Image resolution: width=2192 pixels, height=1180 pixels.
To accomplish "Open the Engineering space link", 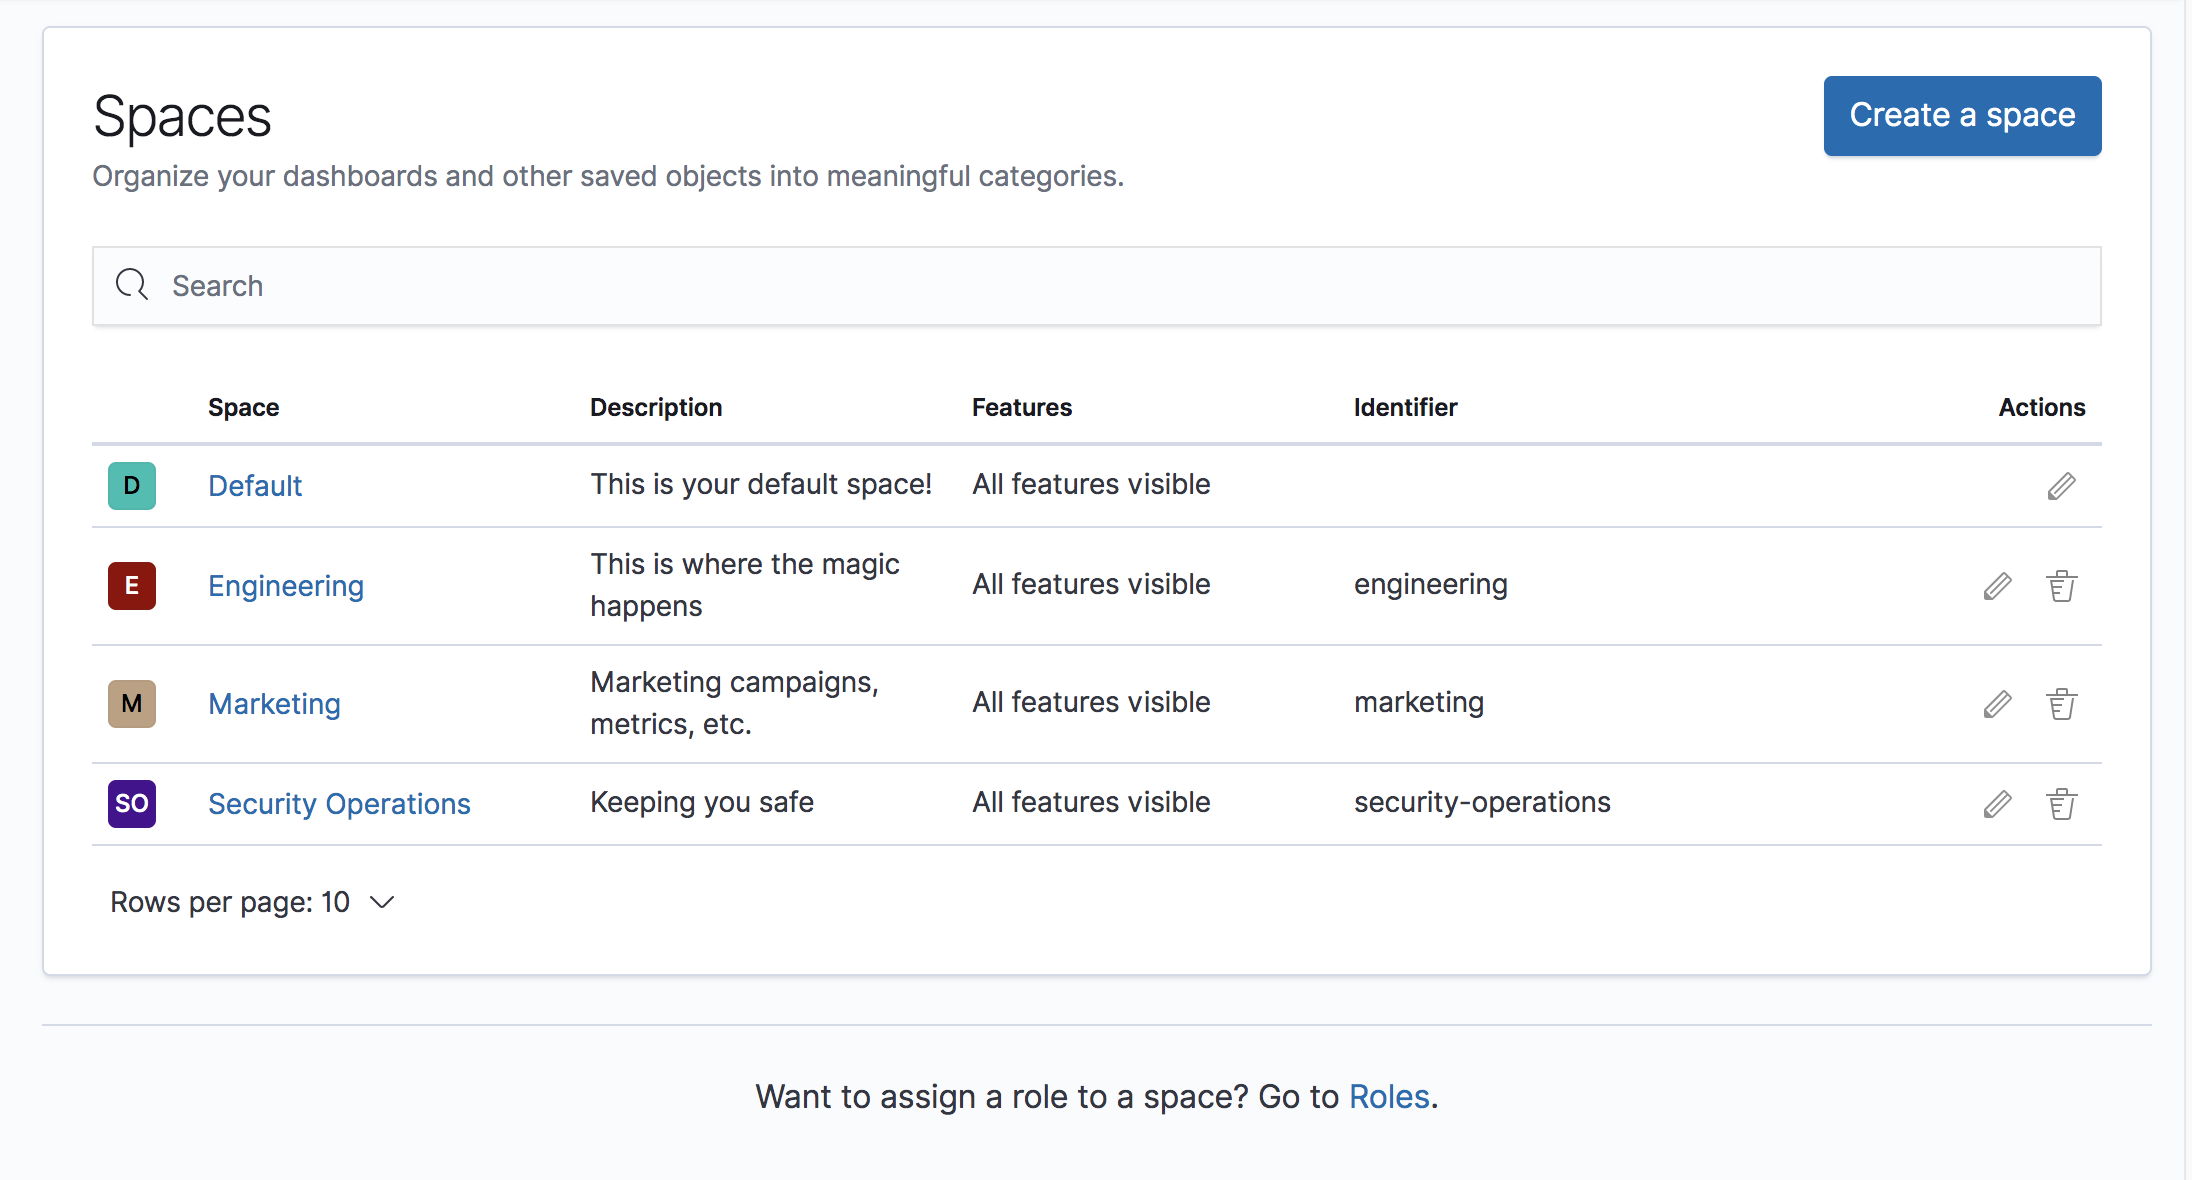I will click(286, 586).
